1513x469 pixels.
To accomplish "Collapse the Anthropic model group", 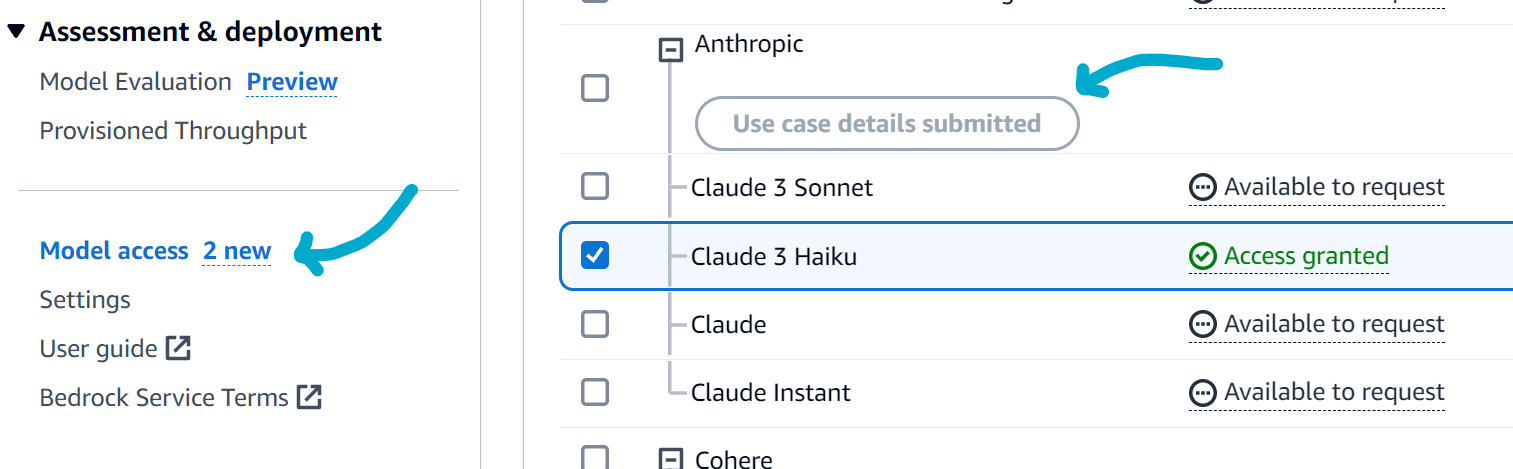I will coord(671,49).
